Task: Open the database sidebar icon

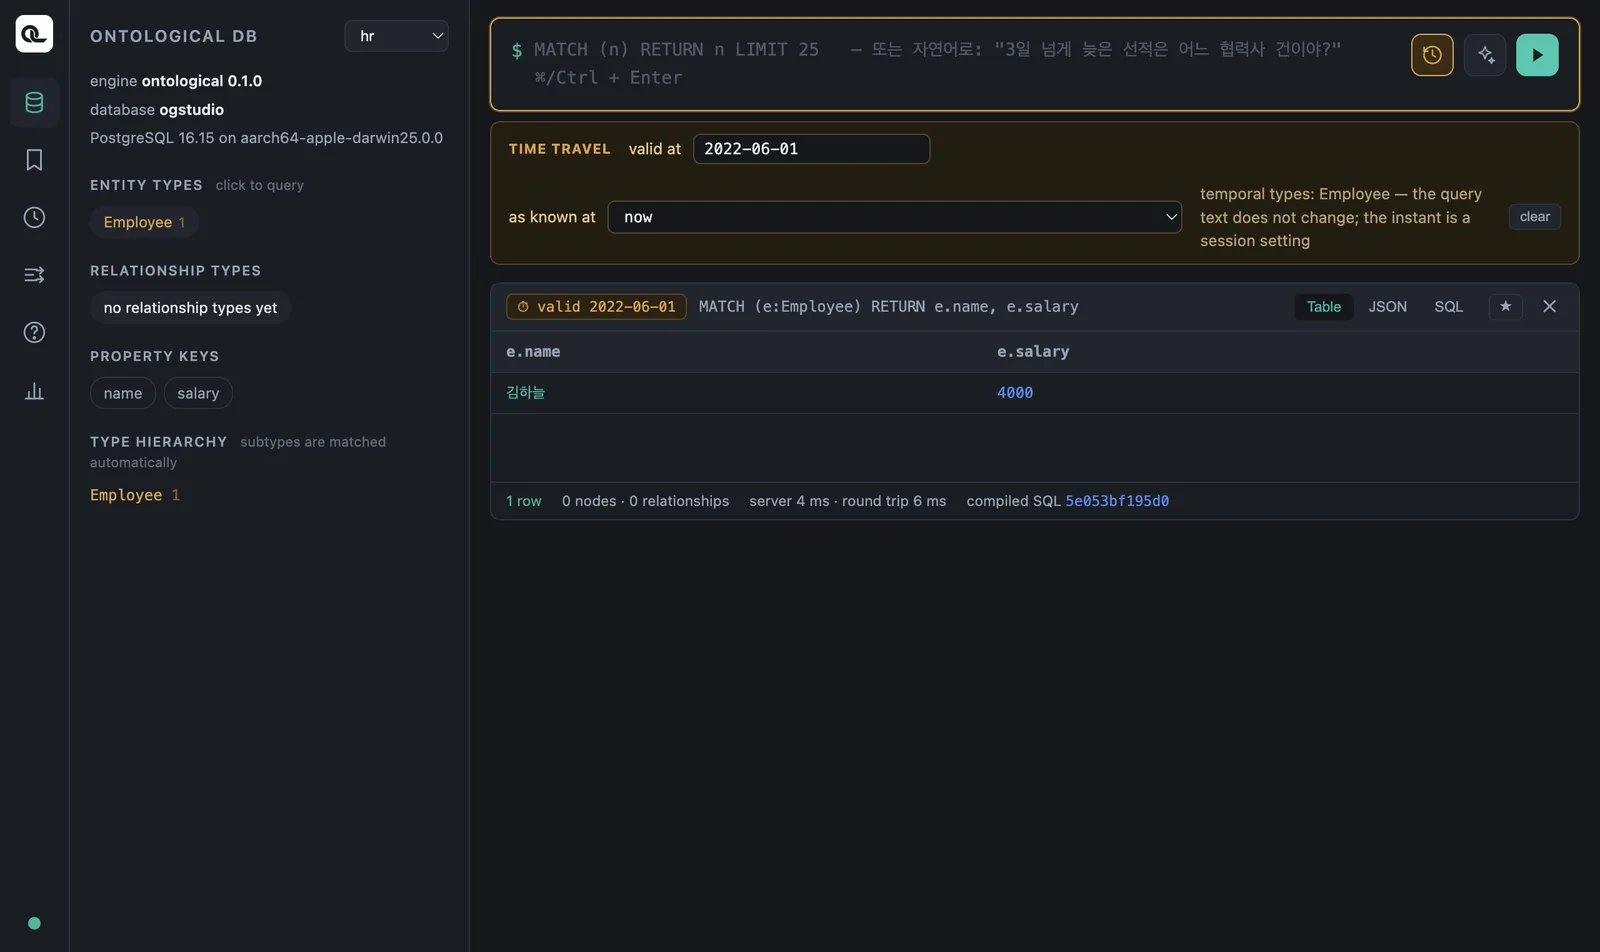Action: coord(34,102)
